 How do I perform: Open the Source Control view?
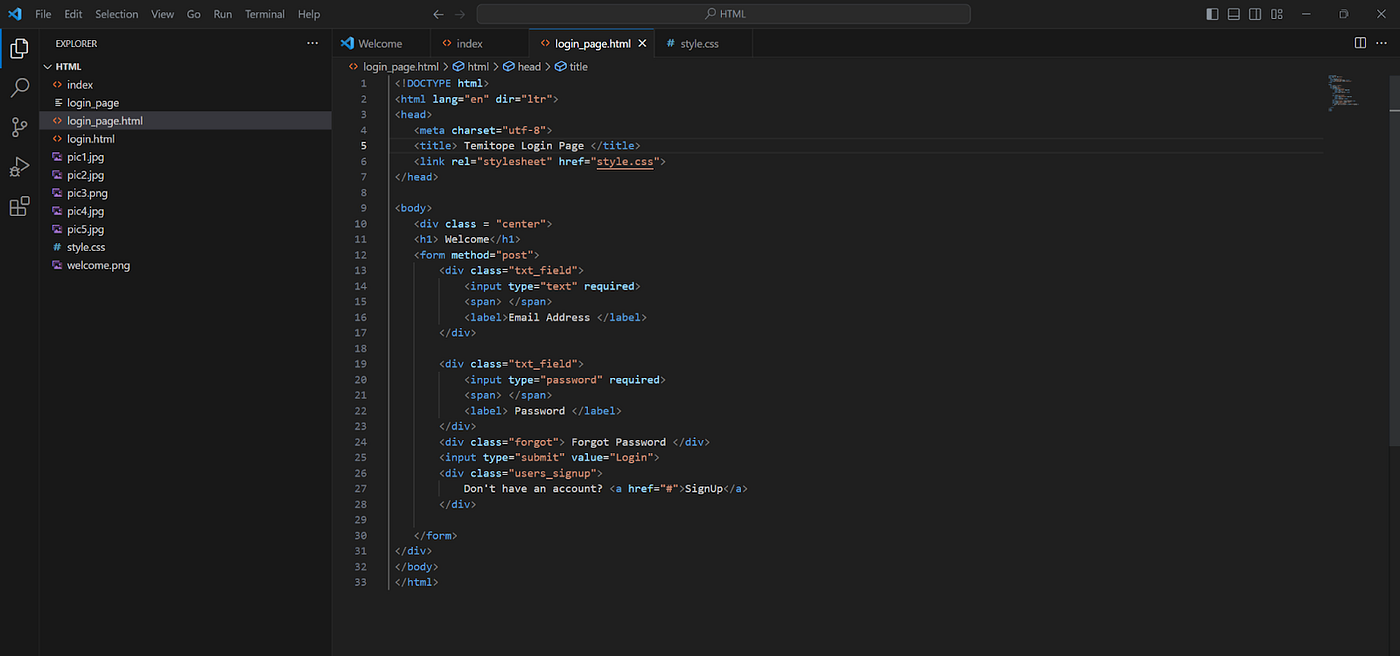(19, 127)
